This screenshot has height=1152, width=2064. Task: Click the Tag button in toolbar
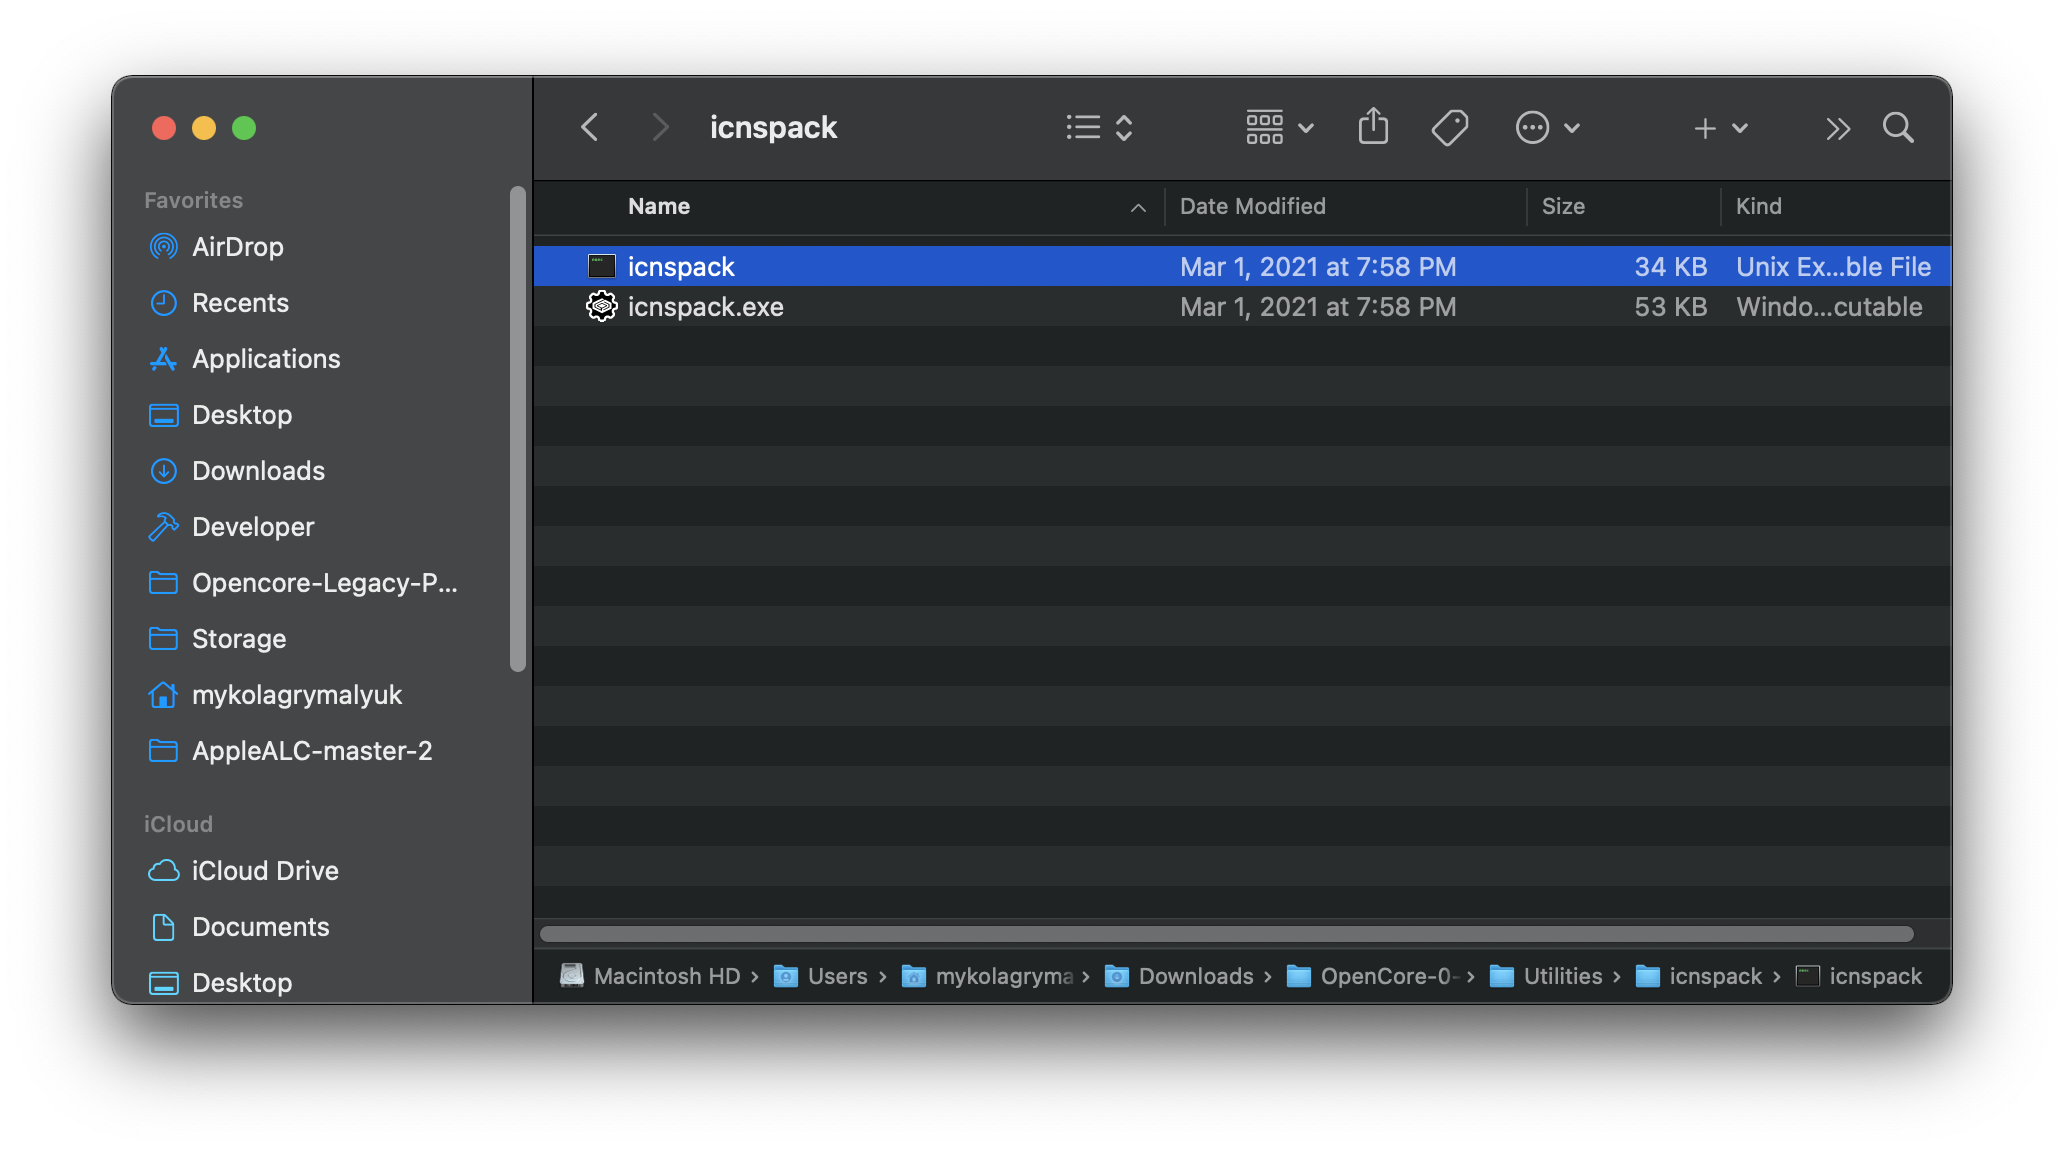tap(1450, 126)
